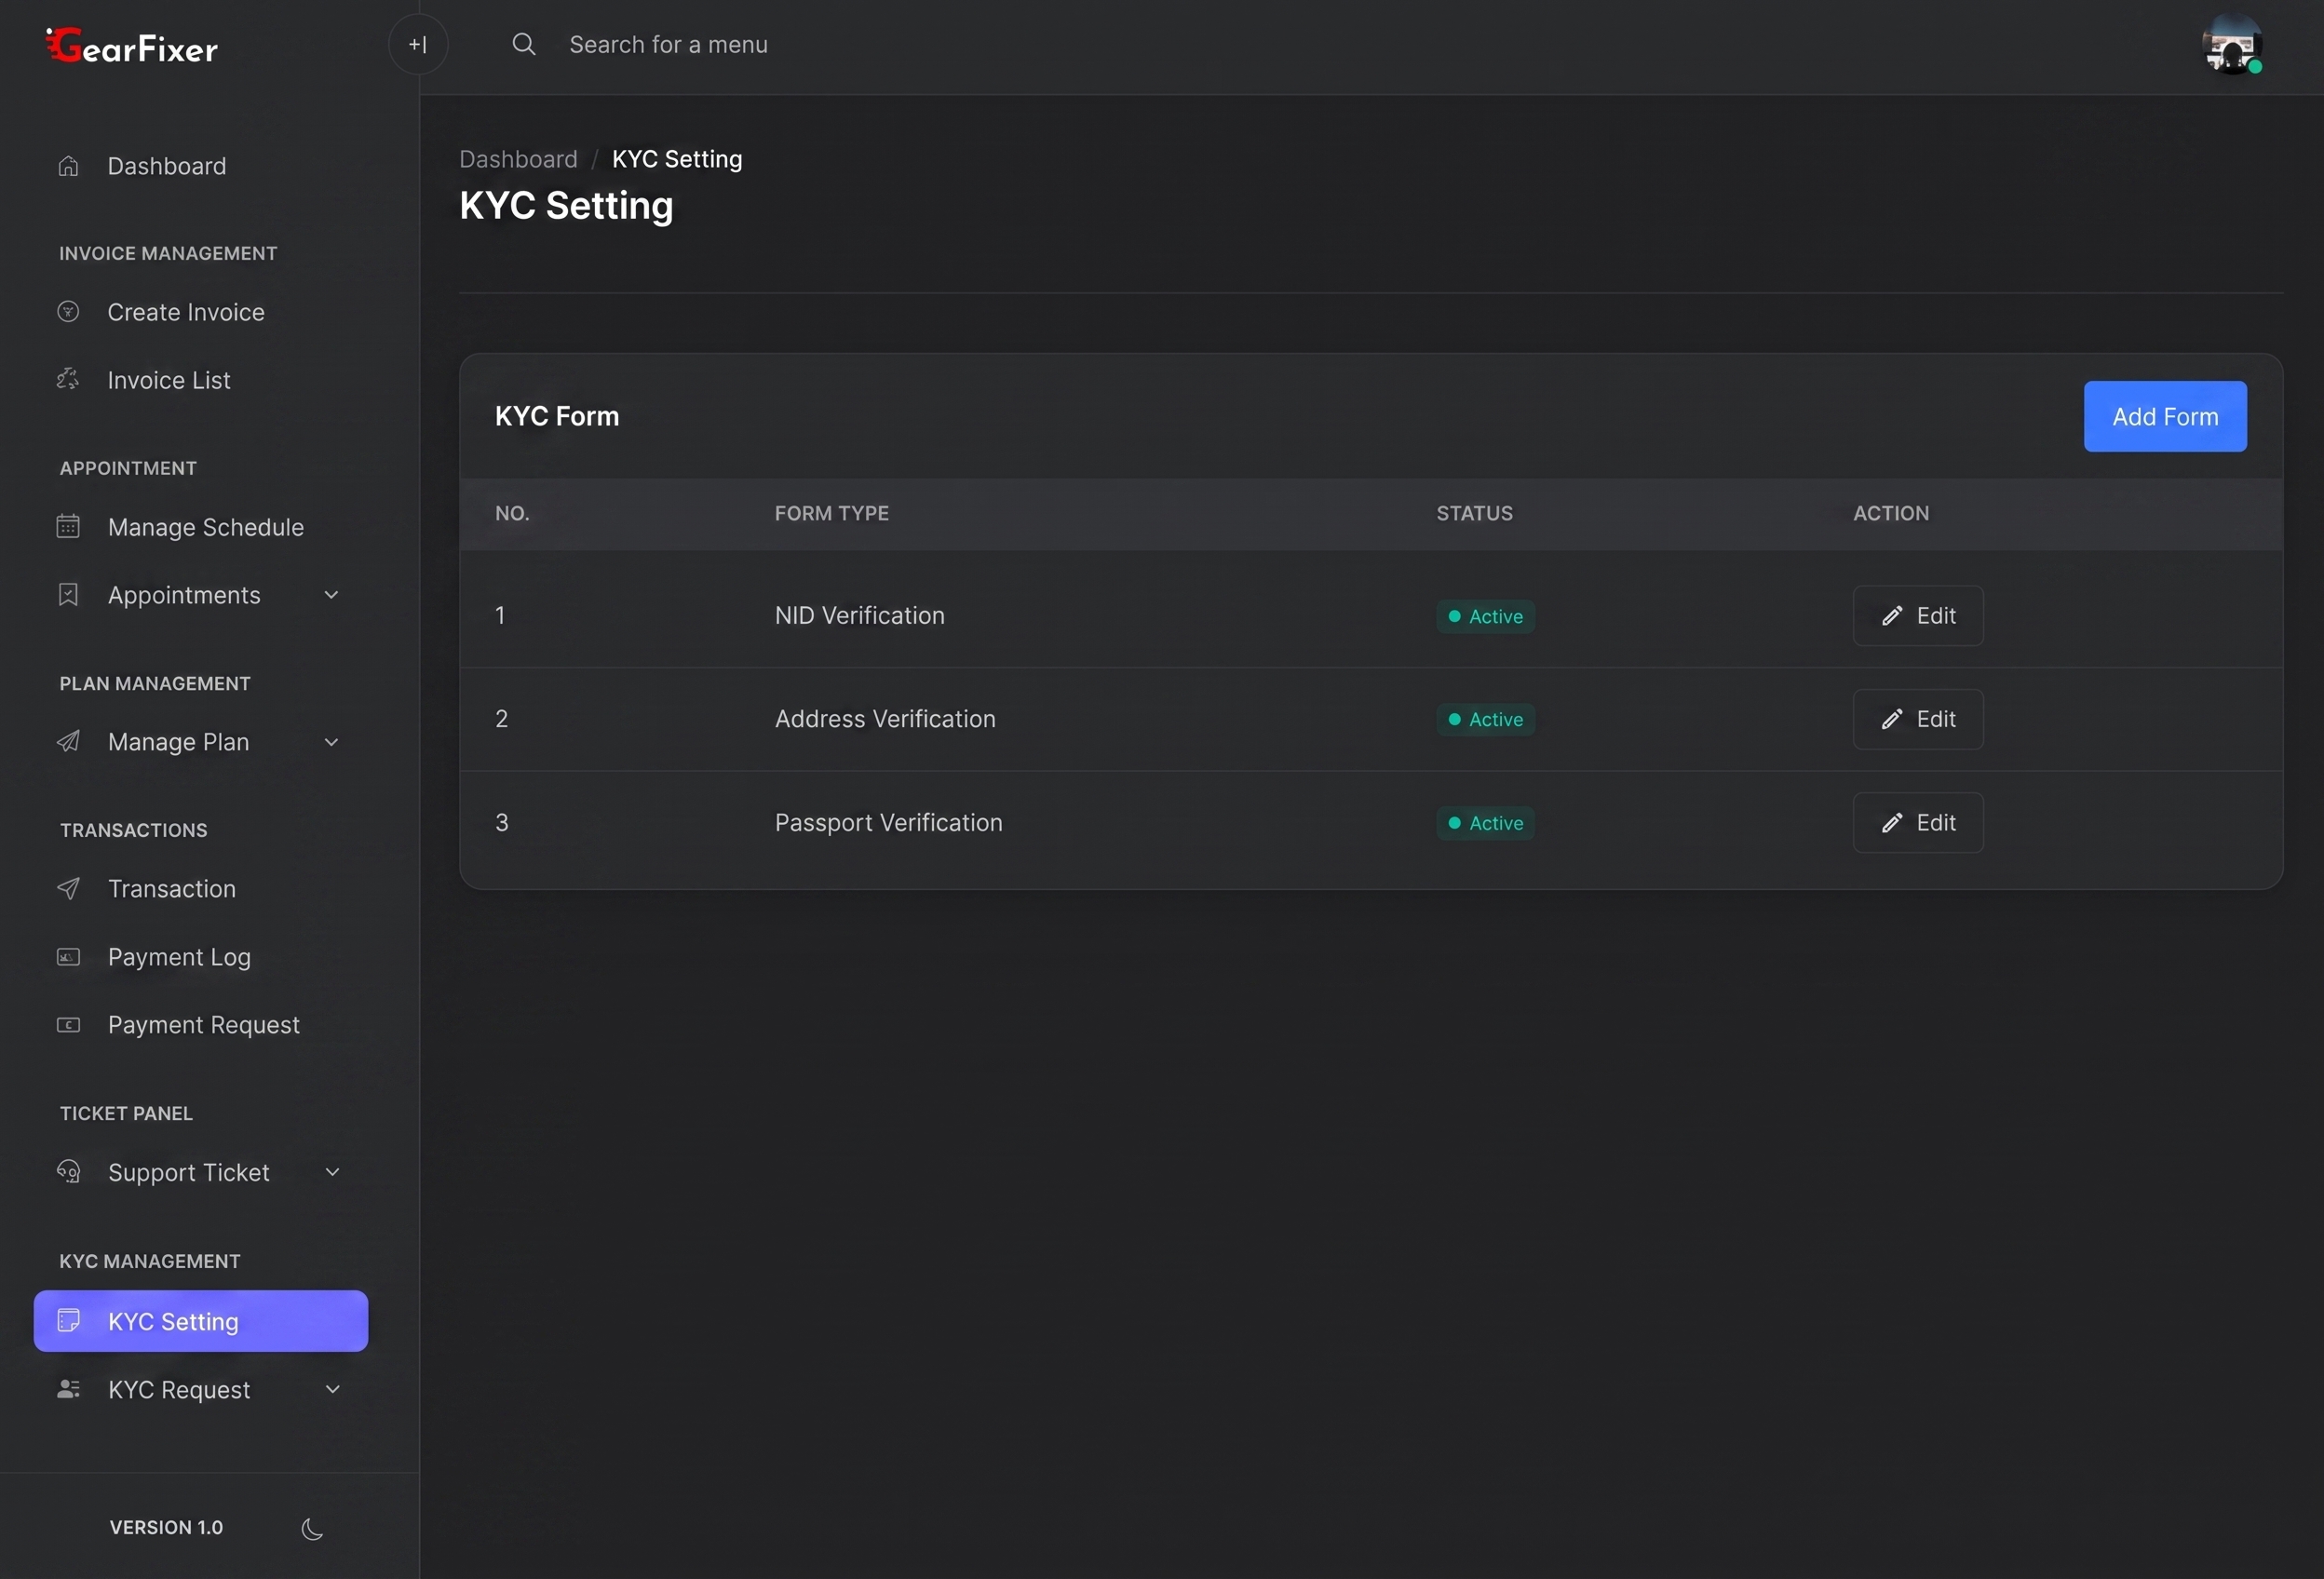The height and width of the screenshot is (1579, 2324).
Task: Open the Payment Request menu item
Action: click(201, 1025)
